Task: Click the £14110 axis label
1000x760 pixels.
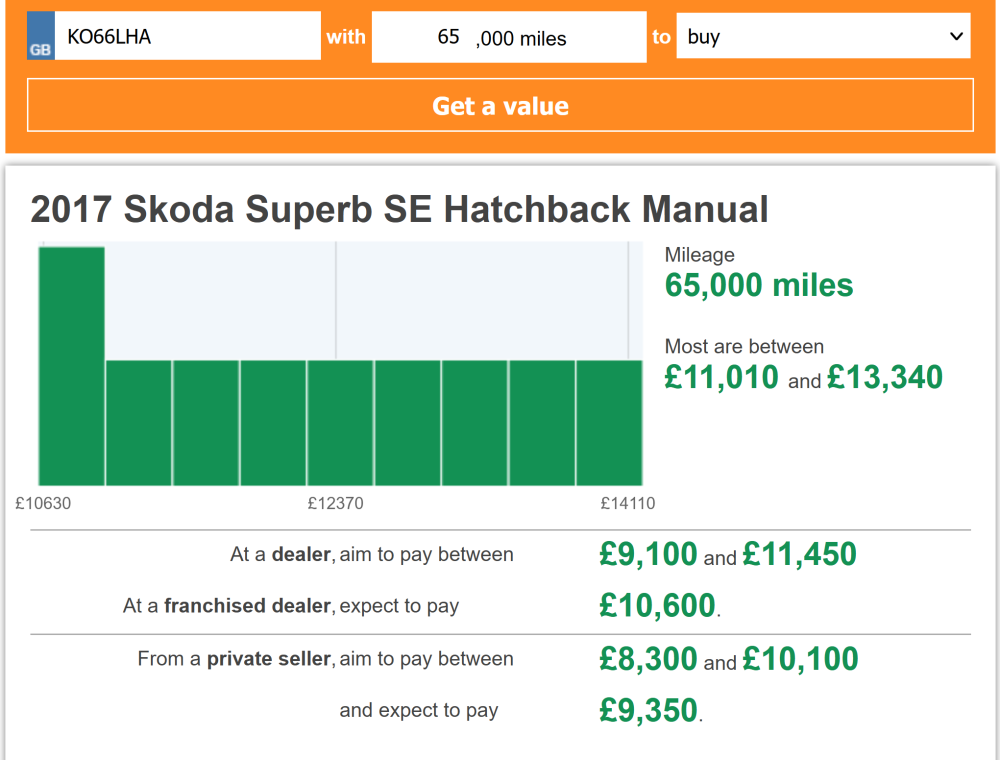Action: pyautogui.click(x=628, y=504)
